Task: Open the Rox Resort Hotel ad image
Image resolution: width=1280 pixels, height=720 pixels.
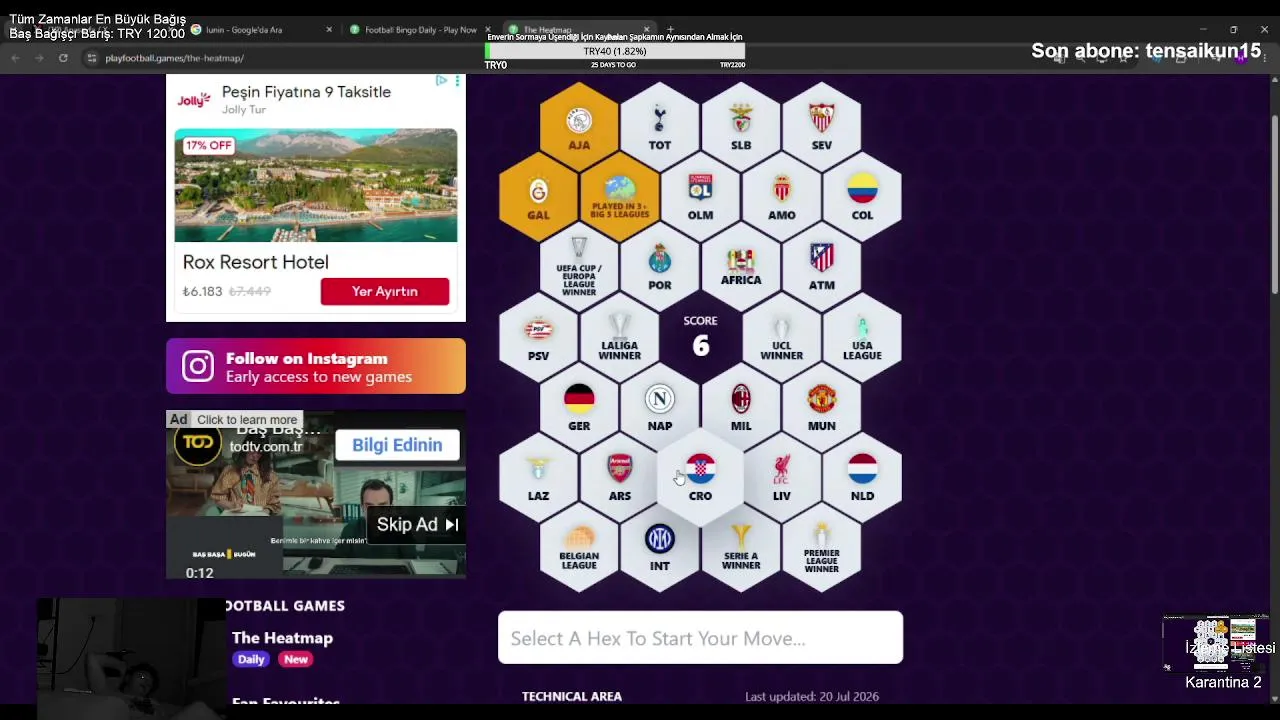Action: pyautogui.click(x=316, y=185)
